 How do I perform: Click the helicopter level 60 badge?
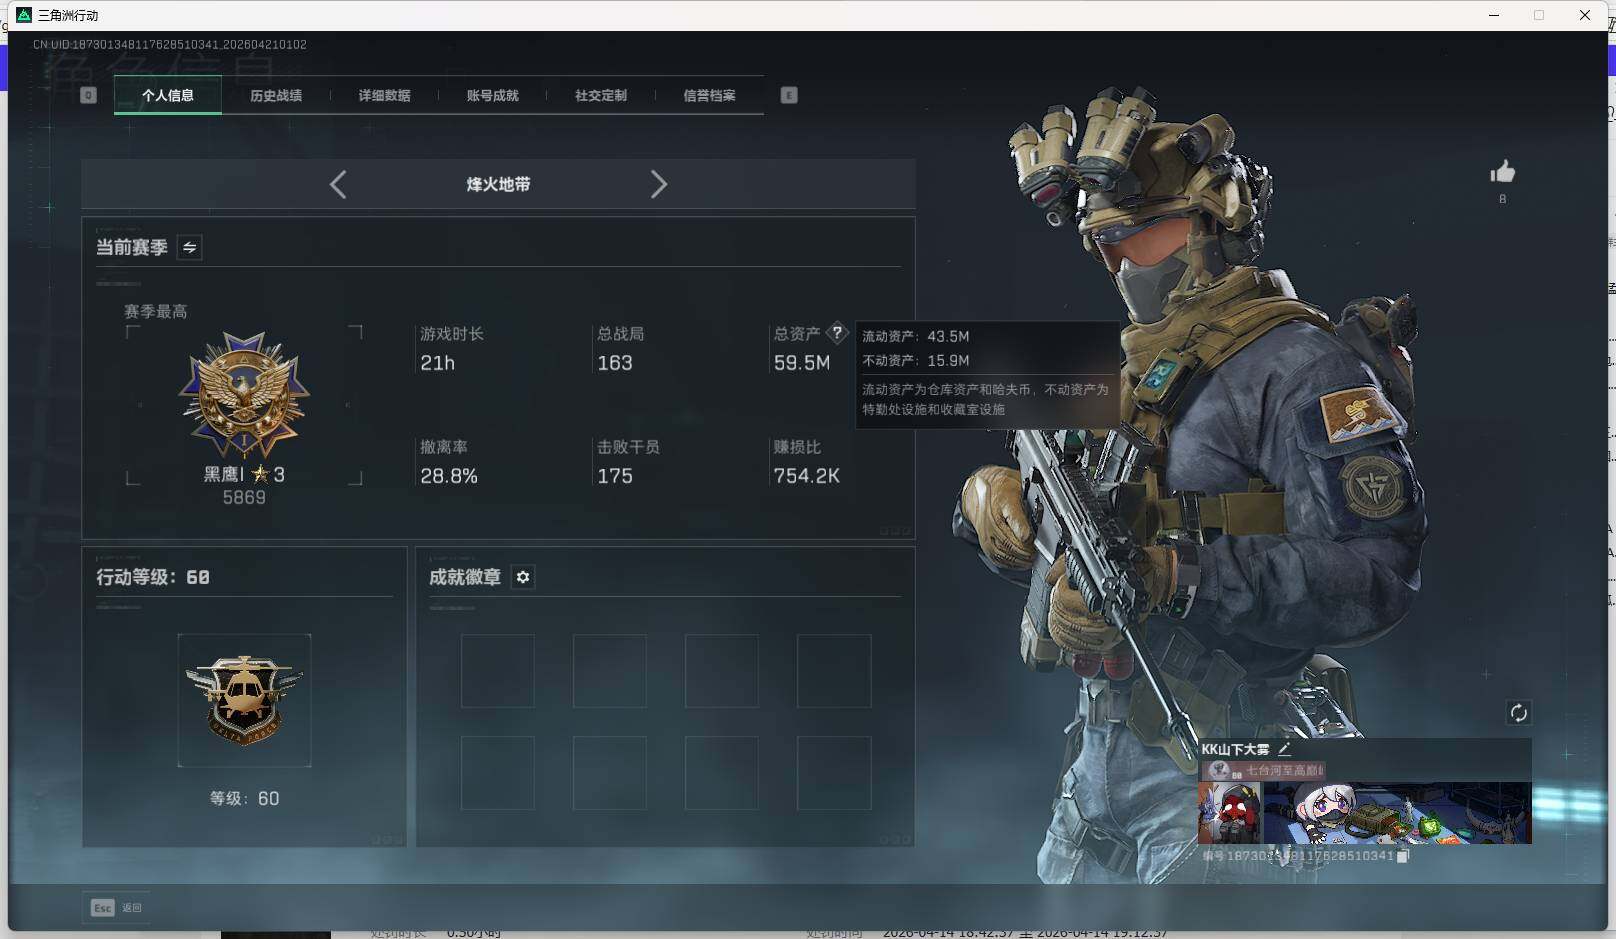click(244, 700)
